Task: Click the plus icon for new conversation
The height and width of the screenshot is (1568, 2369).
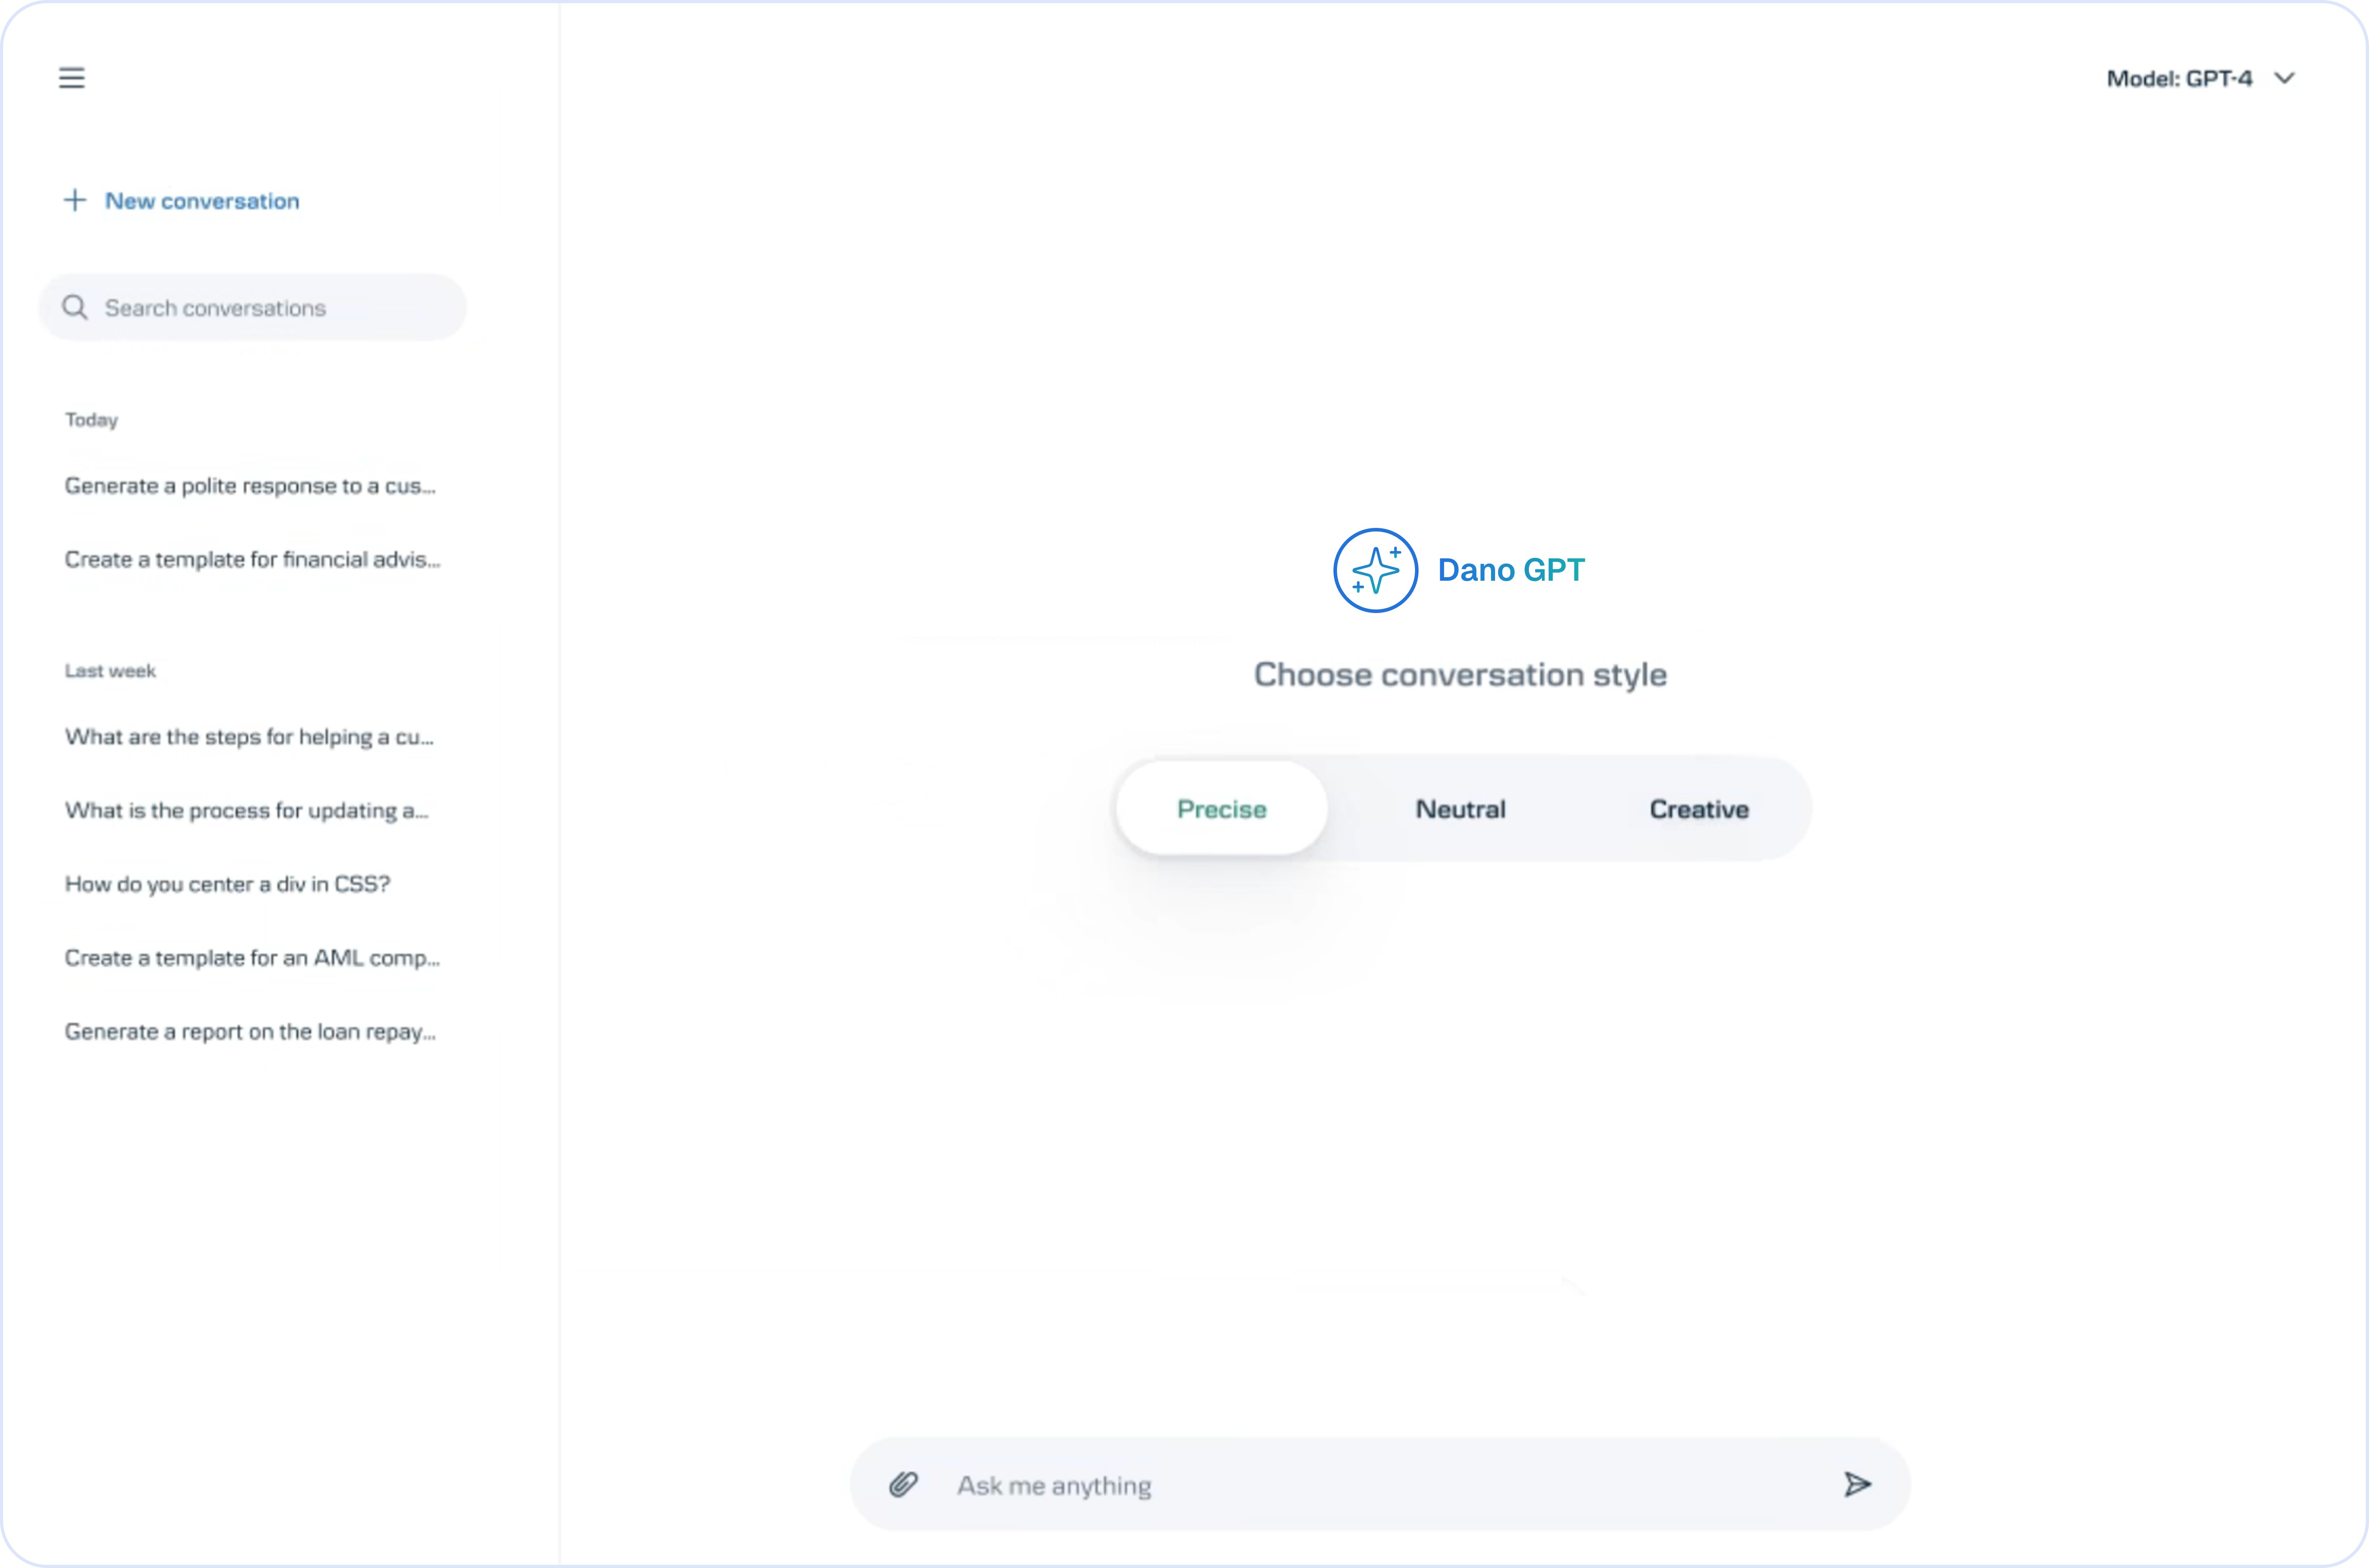Action: click(x=75, y=200)
